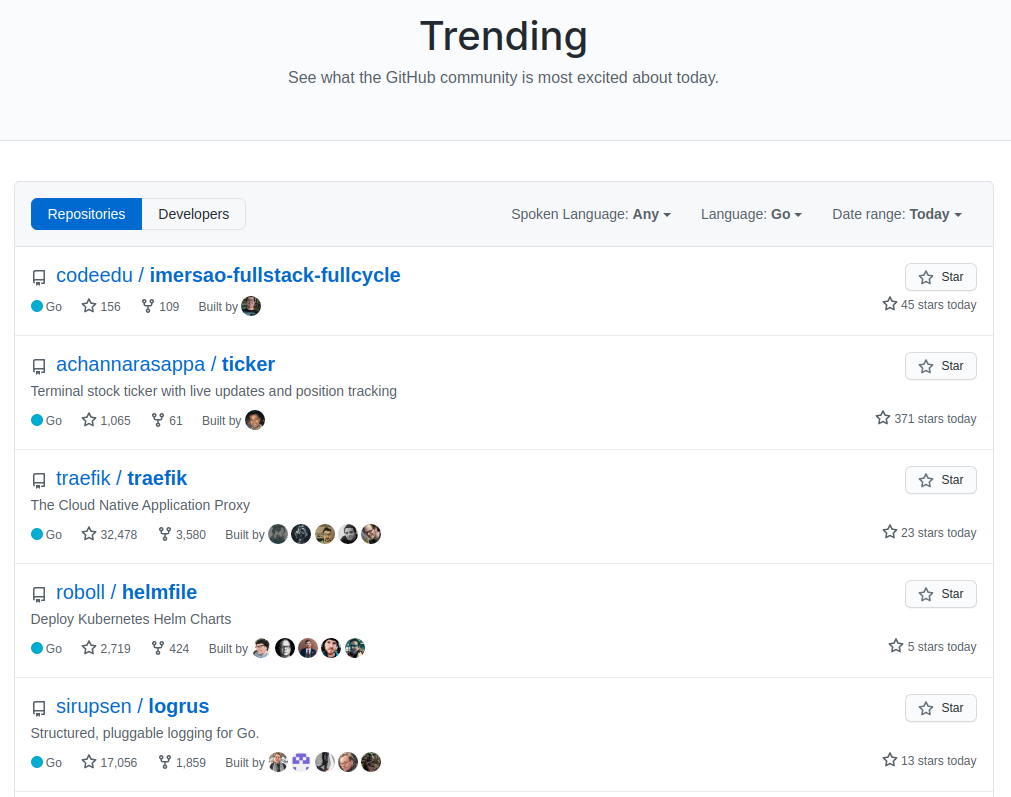This screenshot has width=1011, height=797.
Task: Open roboll / helmfile repository link
Action: (x=126, y=593)
